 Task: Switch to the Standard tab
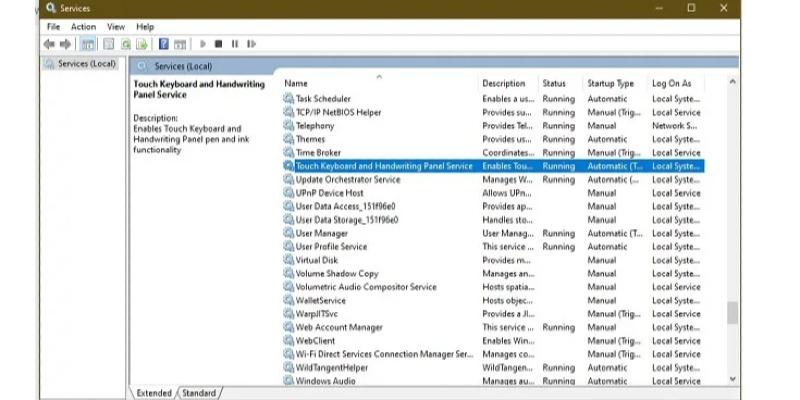199,393
